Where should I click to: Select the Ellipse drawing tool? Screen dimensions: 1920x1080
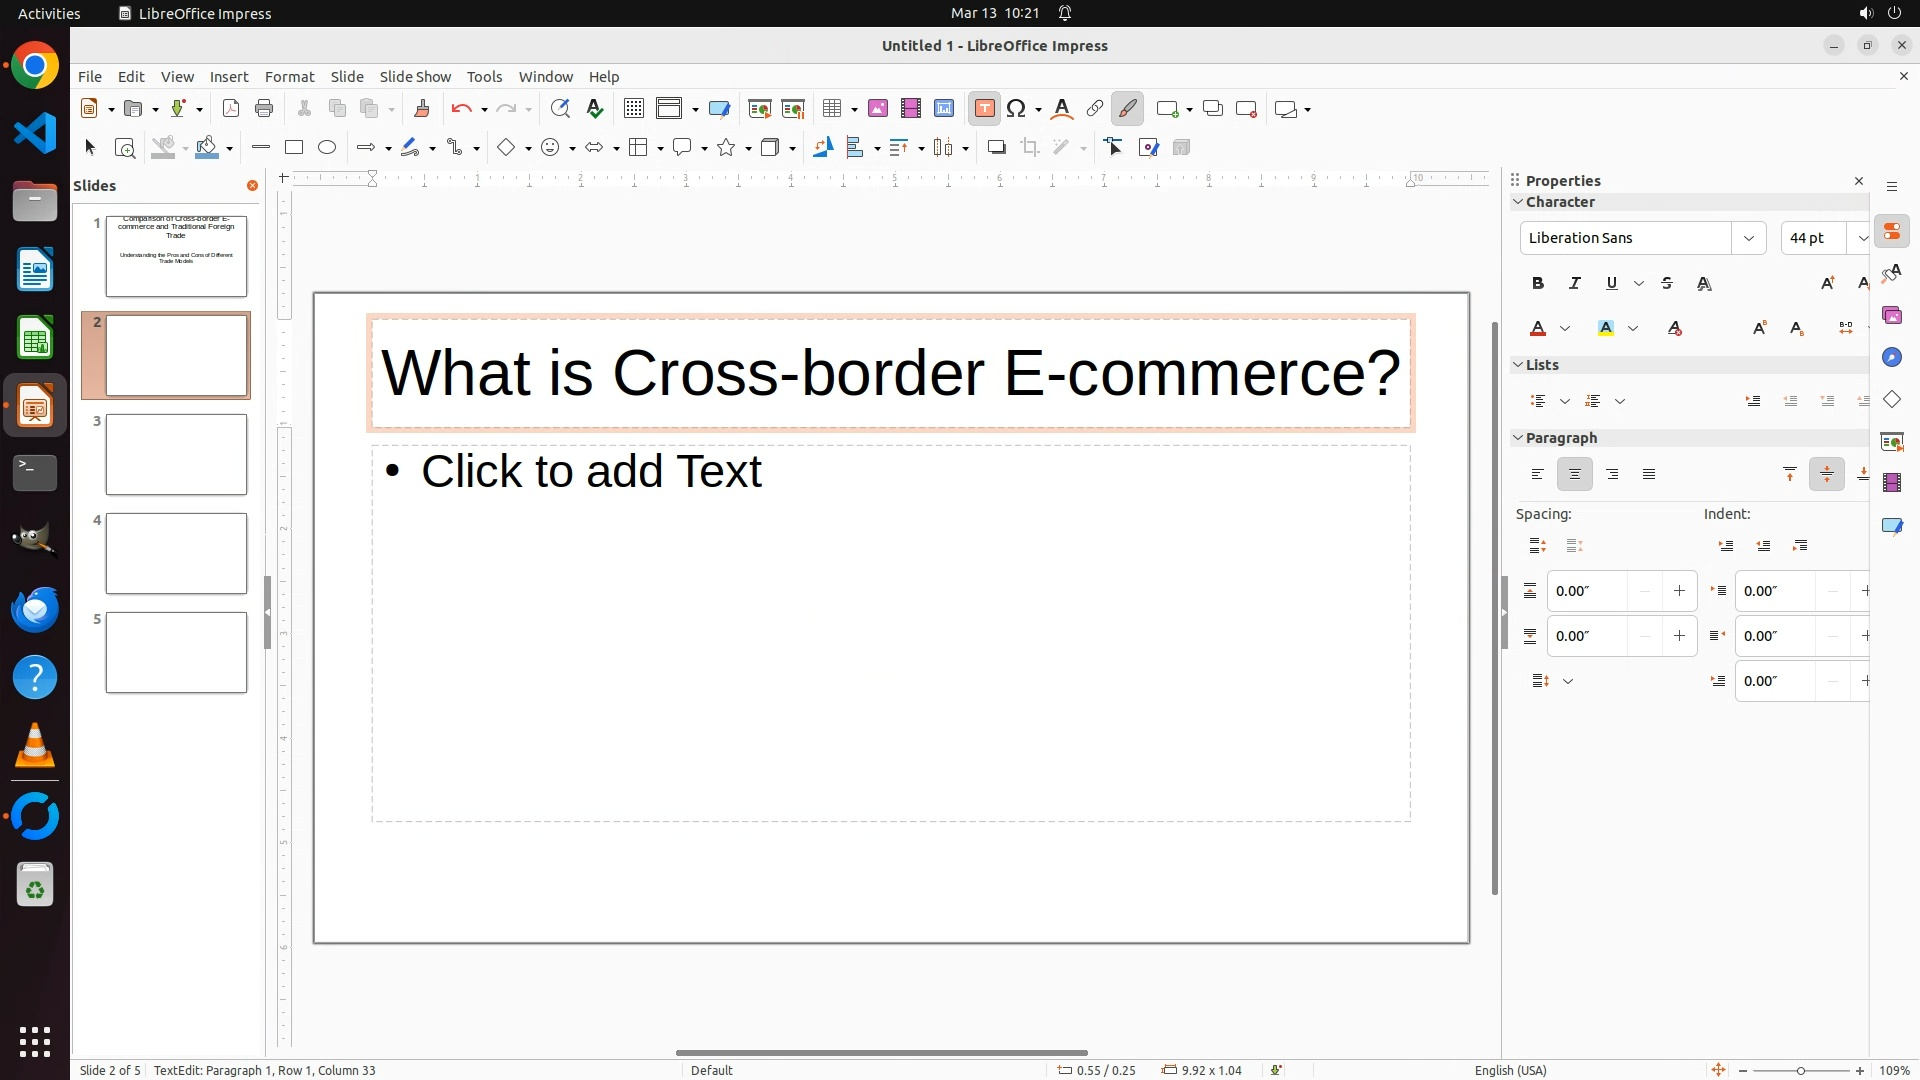(327, 148)
